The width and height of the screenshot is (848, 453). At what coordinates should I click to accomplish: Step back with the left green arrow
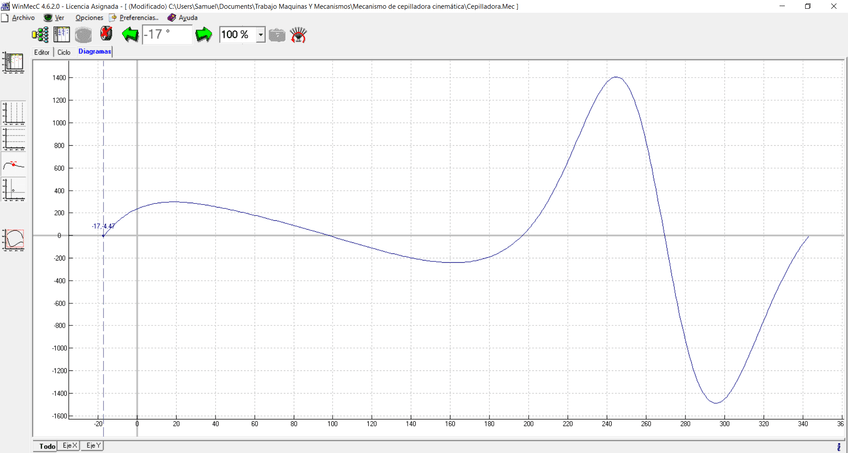pyautogui.click(x=130, y=34)
